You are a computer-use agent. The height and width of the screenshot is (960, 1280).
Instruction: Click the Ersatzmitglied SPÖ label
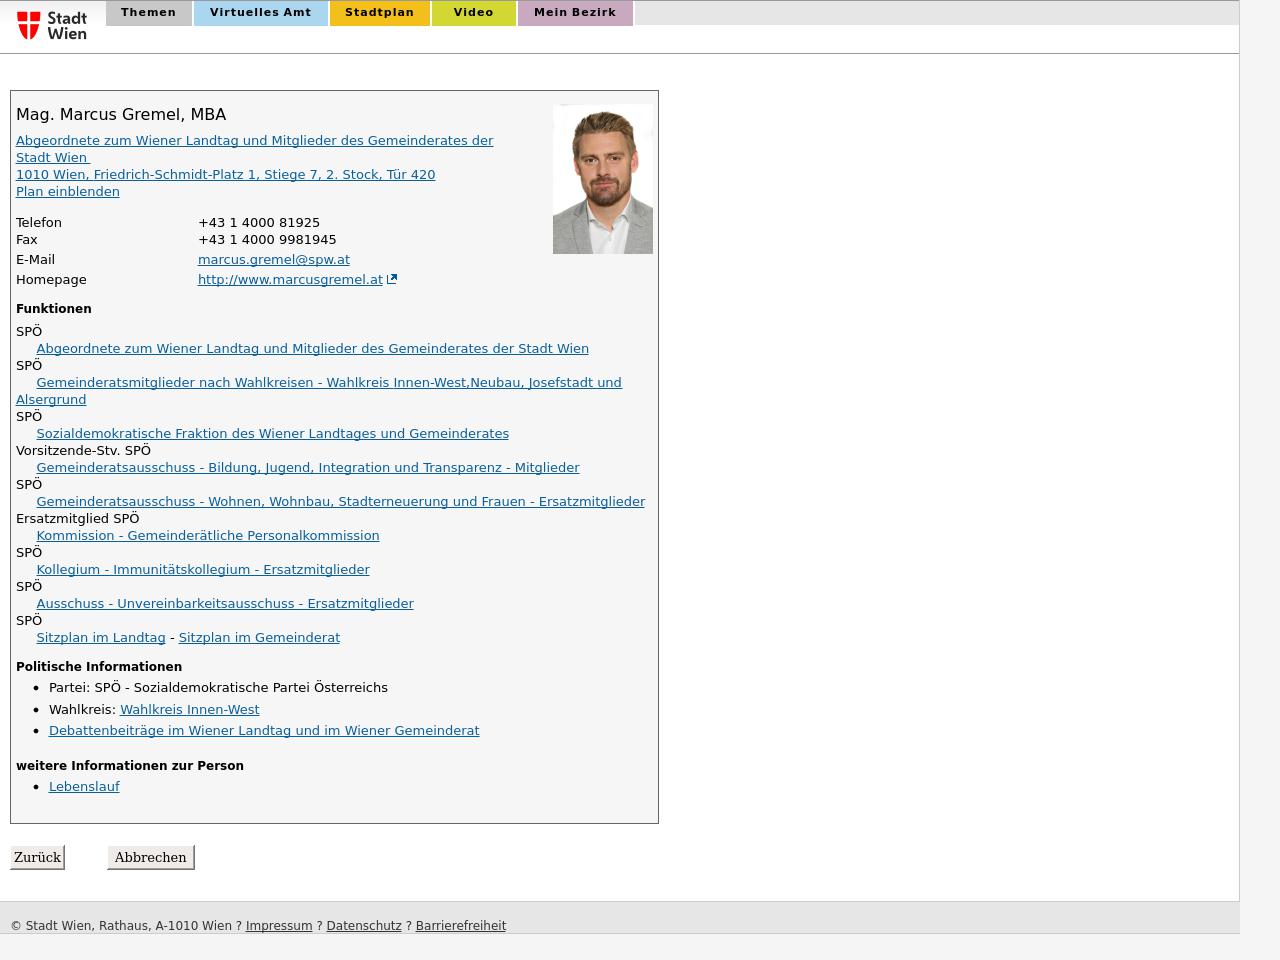pyautogui.click(x=78, y=519)
